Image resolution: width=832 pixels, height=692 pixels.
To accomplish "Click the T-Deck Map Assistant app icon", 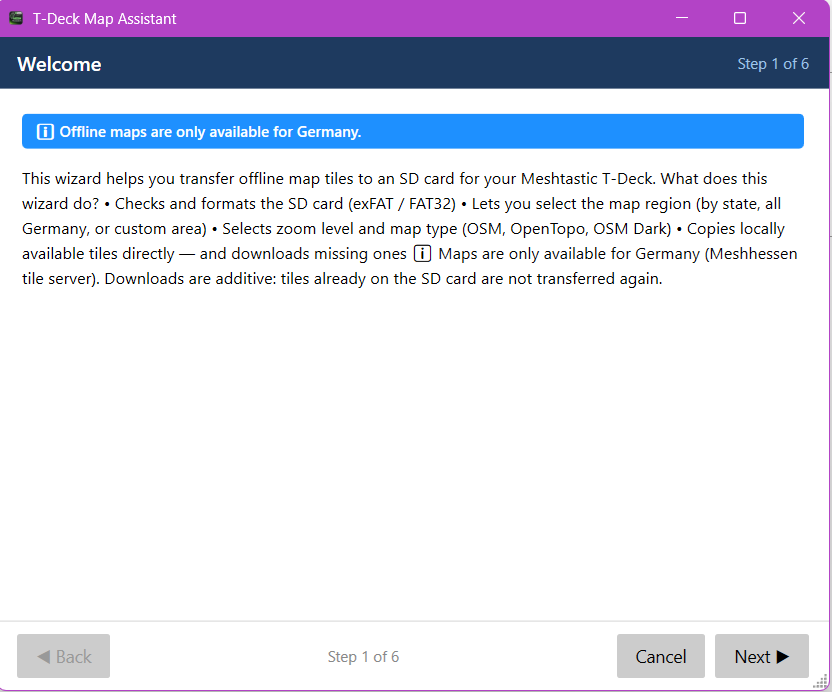I will click(x=16, y=18).
